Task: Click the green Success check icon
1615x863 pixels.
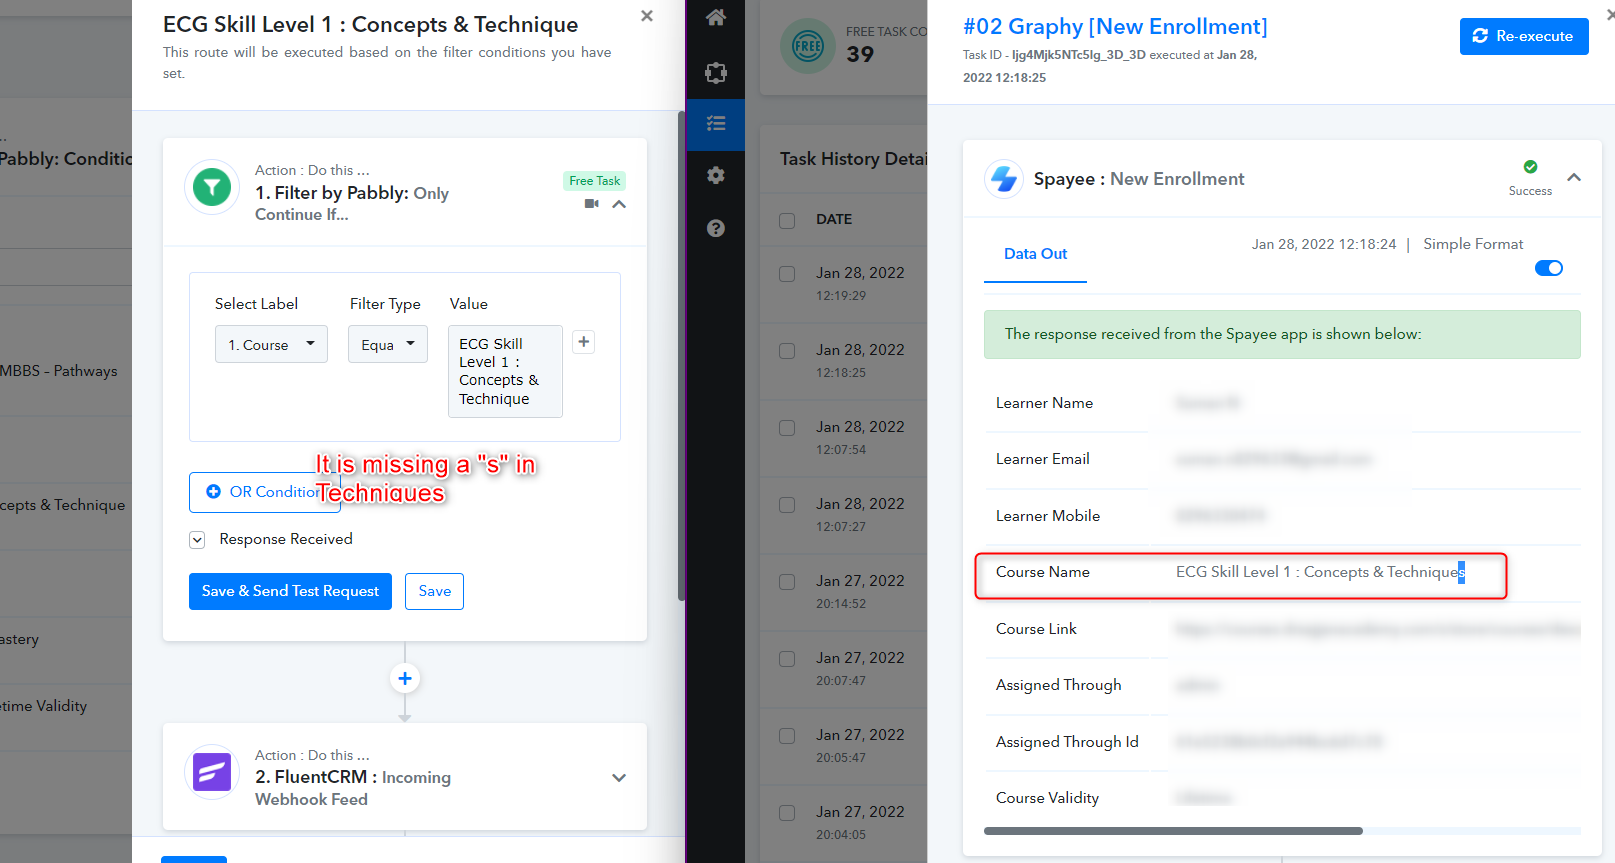Action: coord(1530,167)
